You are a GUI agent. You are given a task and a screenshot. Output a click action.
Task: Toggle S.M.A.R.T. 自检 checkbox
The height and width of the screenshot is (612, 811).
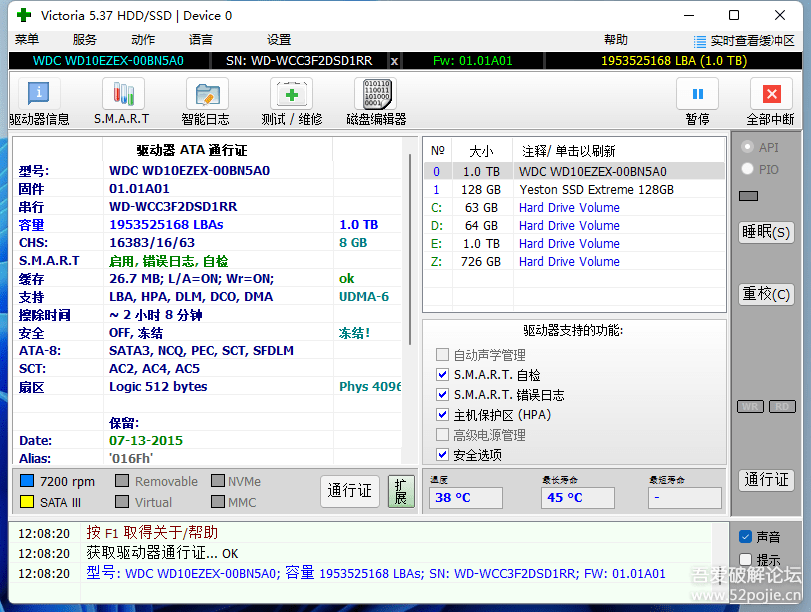(442, 375)
